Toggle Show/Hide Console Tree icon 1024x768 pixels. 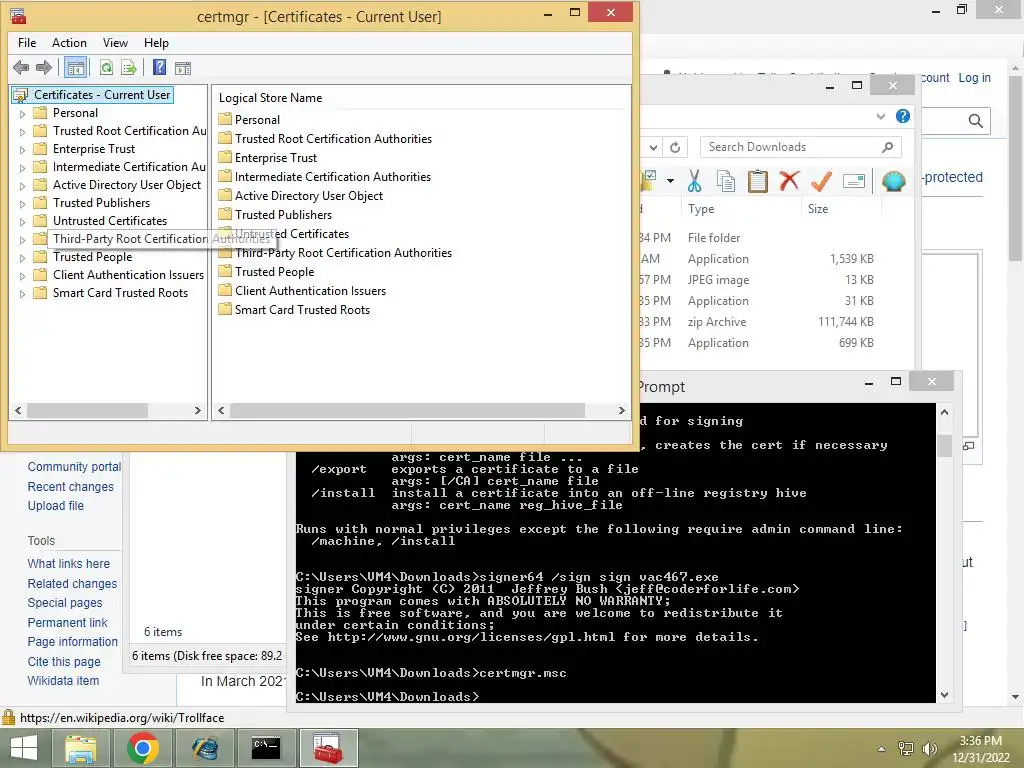coord(76,67)
